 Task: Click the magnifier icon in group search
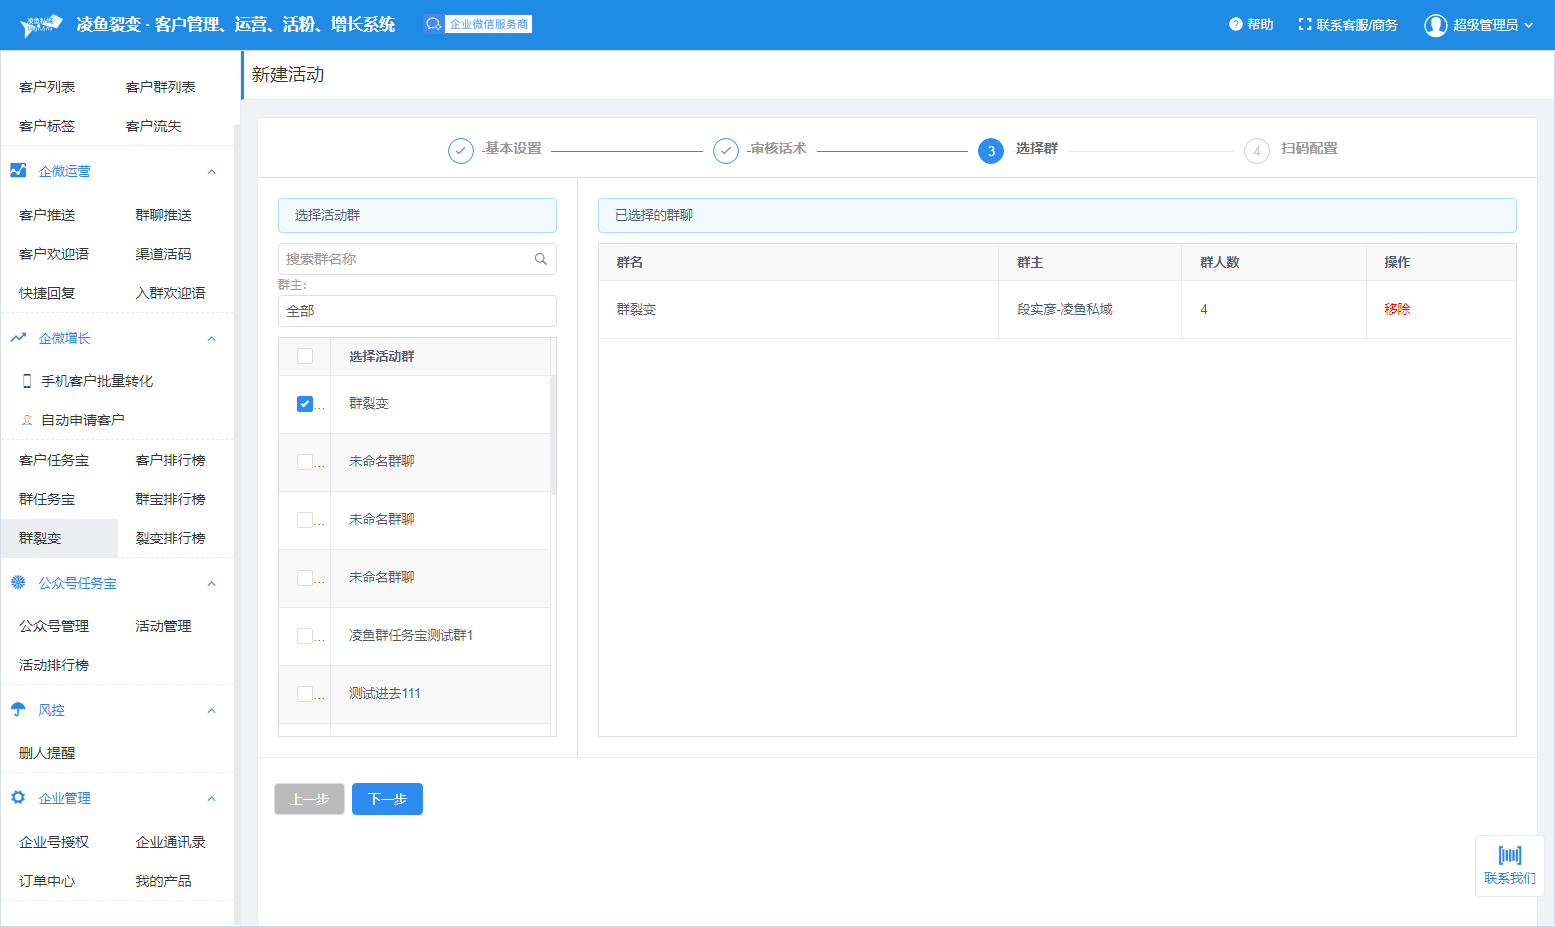coord(541,259)
